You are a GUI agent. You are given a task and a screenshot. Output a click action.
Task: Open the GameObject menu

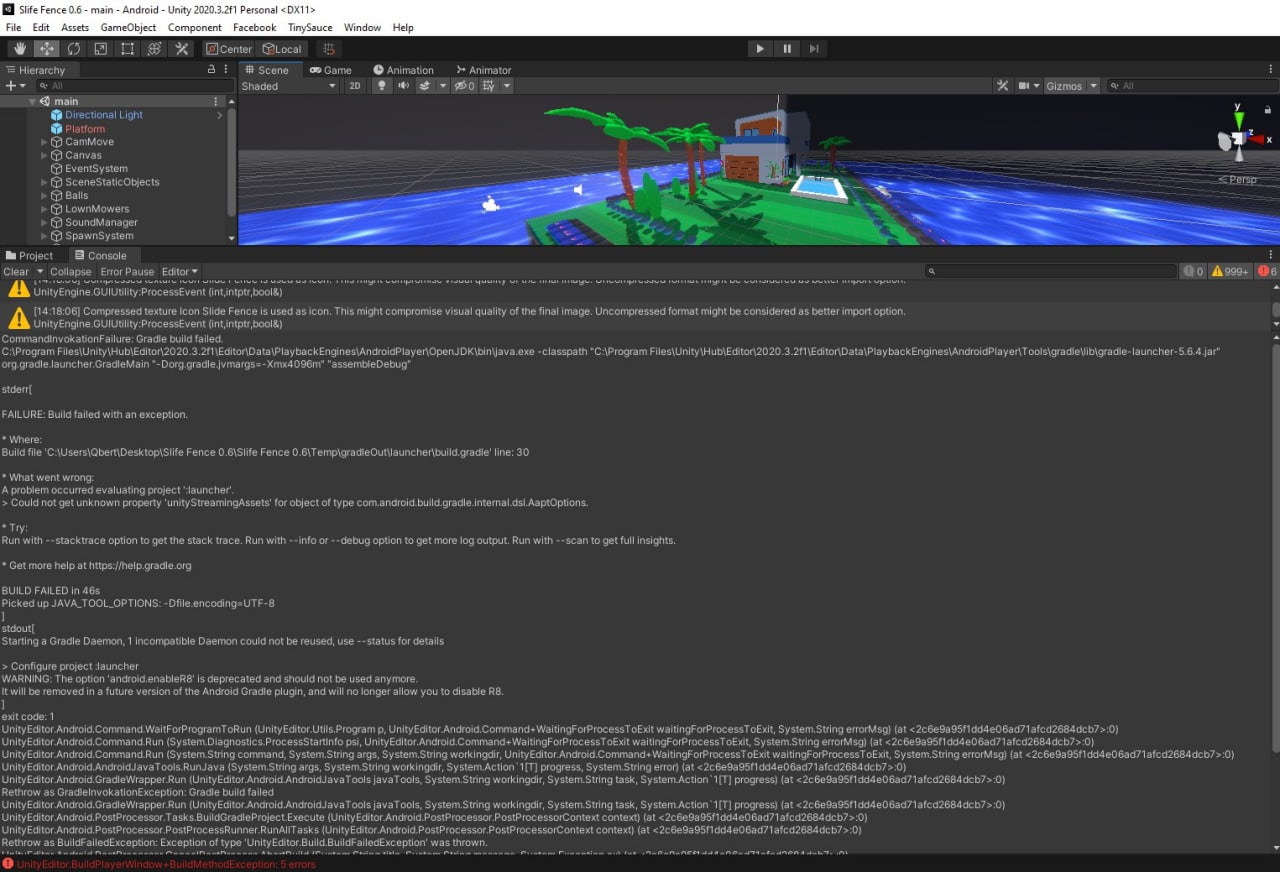click(x=128, y=27)
